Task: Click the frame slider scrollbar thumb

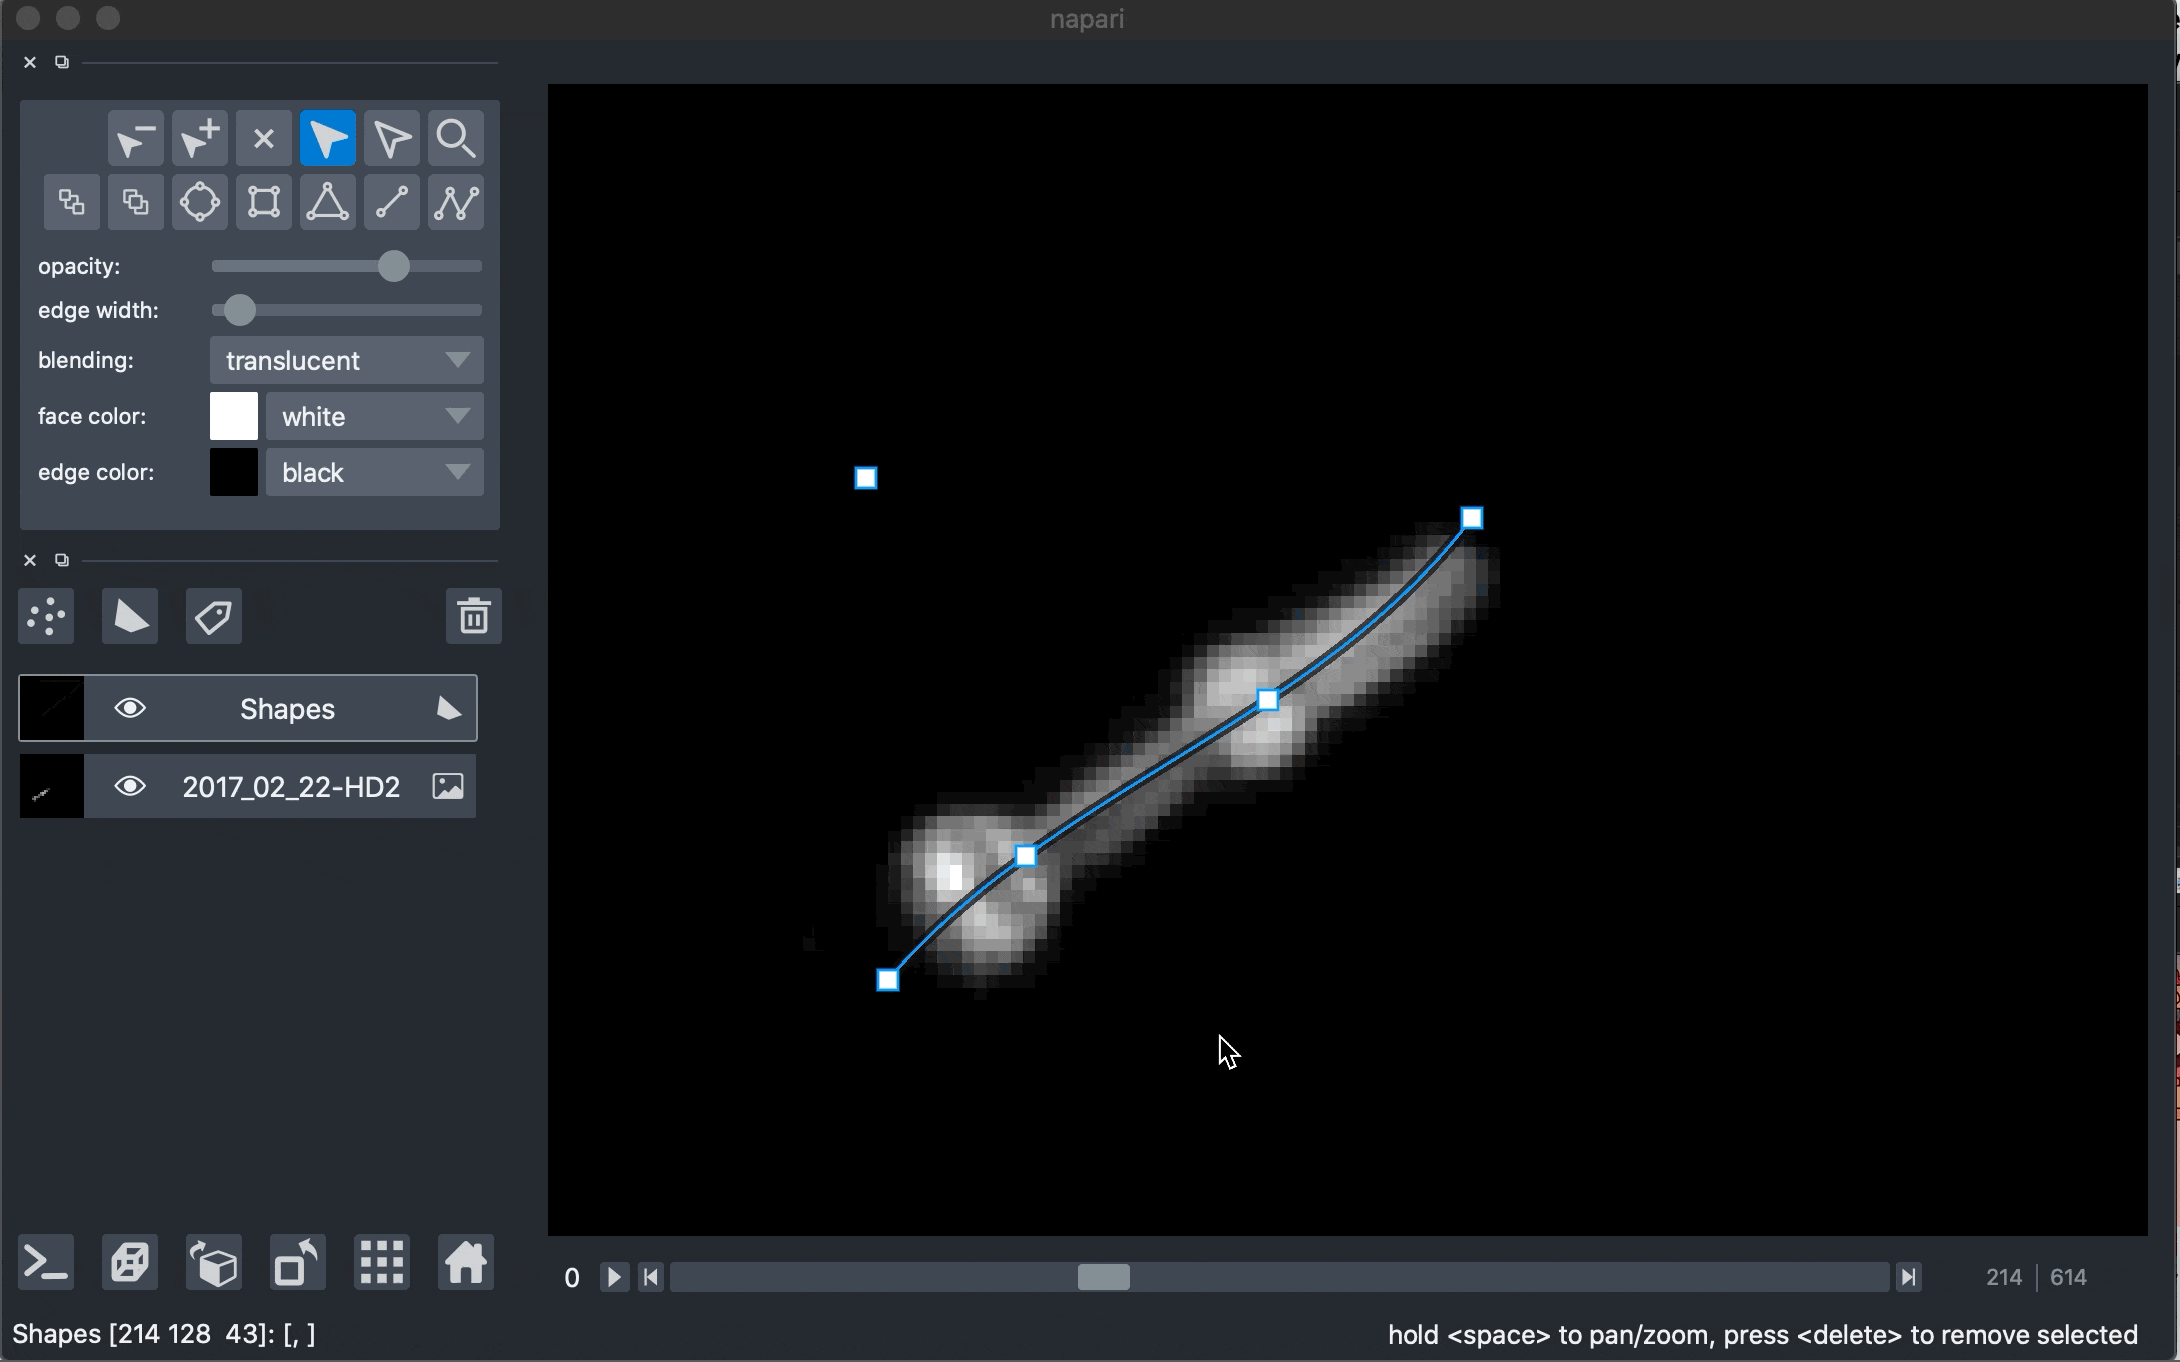Action: pyautogui.click(x=1104, y=1277)
